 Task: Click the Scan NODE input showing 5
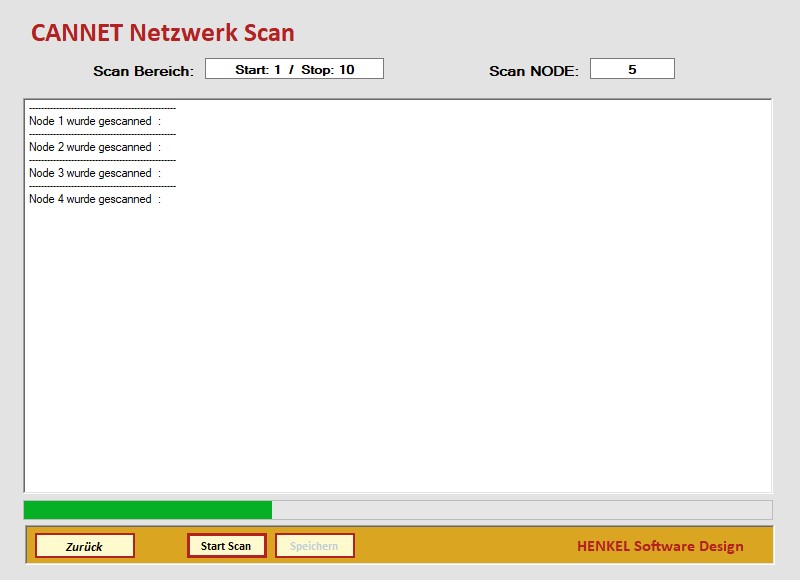click(x=634, y=68)
